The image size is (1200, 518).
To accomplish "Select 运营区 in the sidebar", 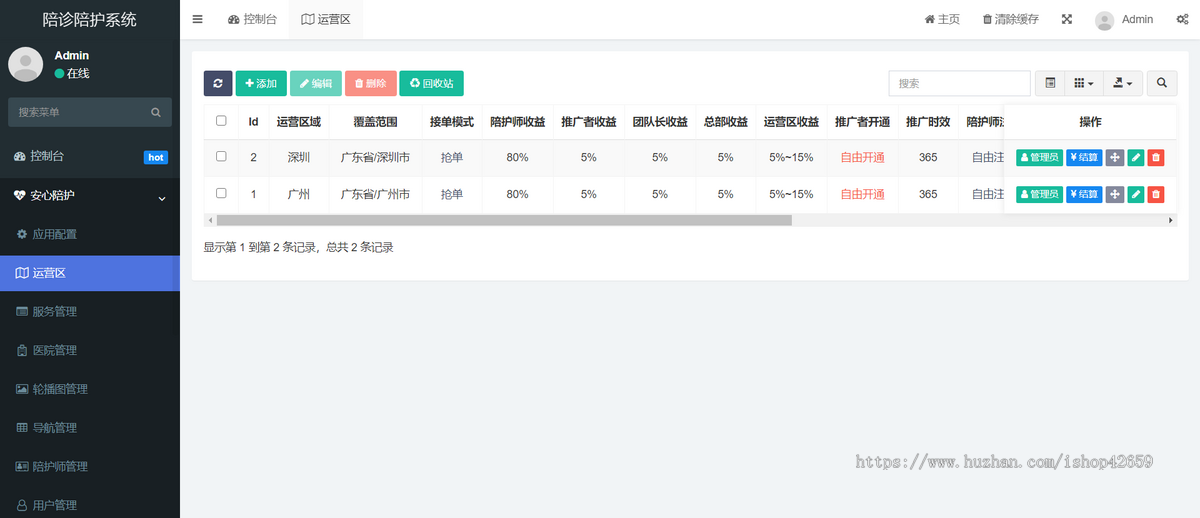I will coord(90,273).
